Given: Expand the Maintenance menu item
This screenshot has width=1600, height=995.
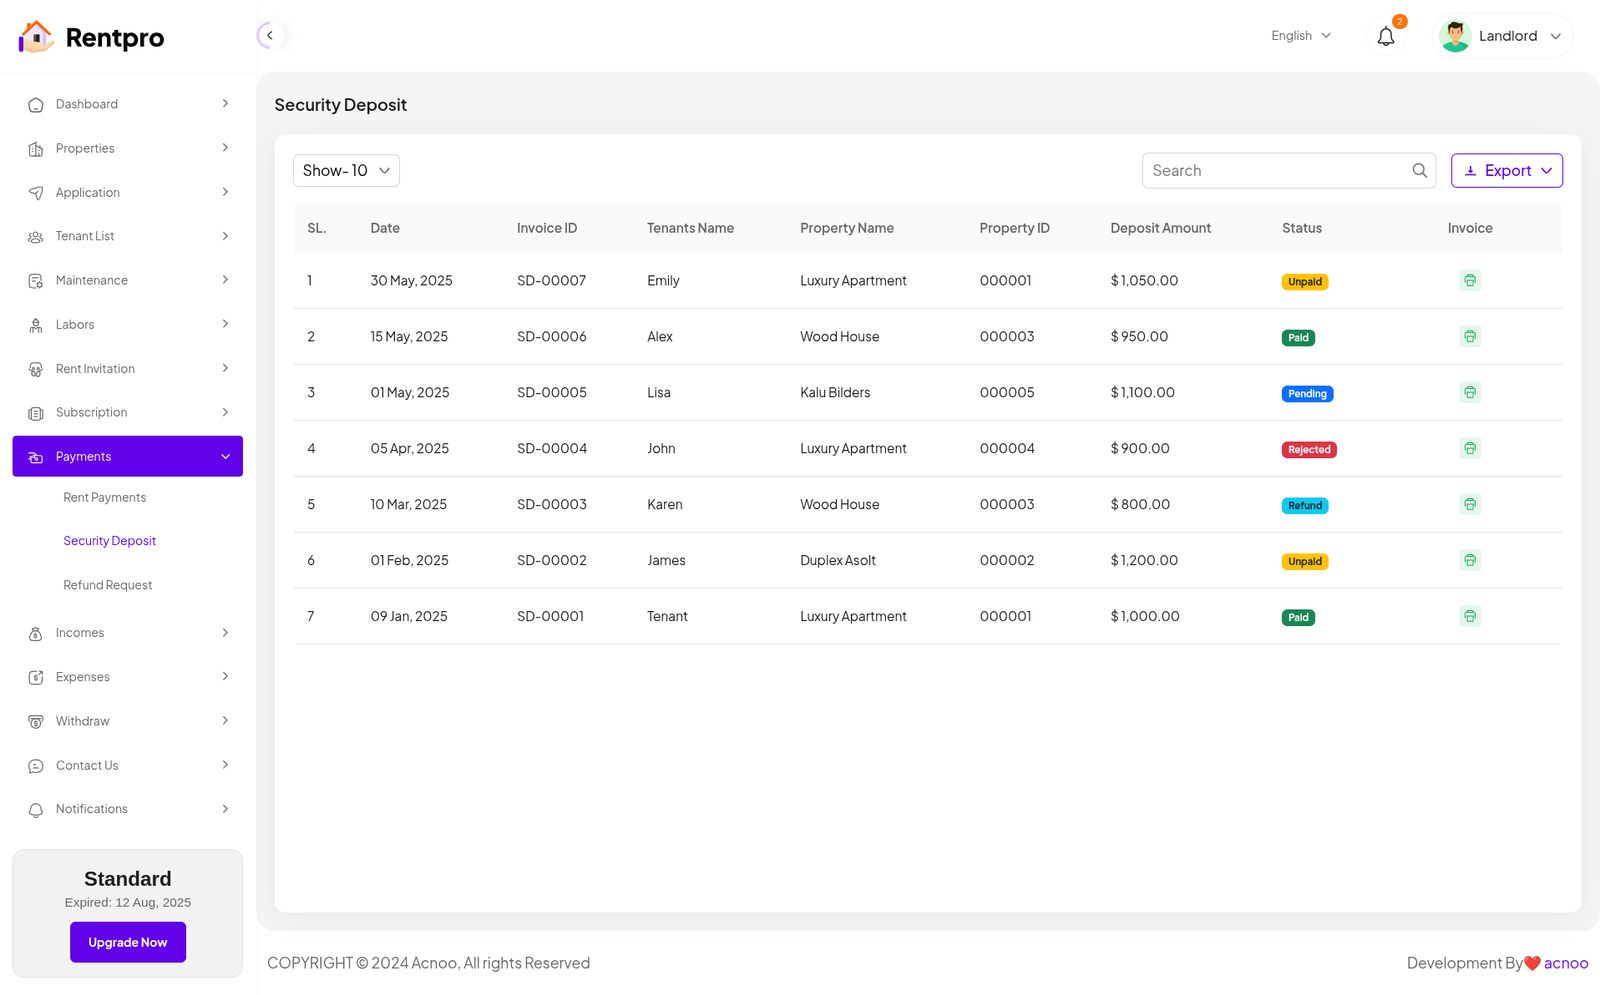Looking at the screenshot, I should [x=128, y=281].
